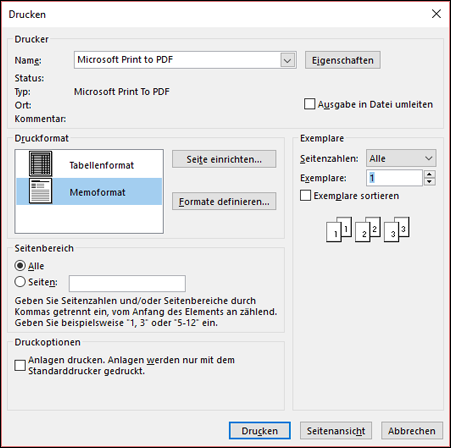Enable Anlagen drucken checkbox
Screen dimensions: 451x448
pos(20,365)
